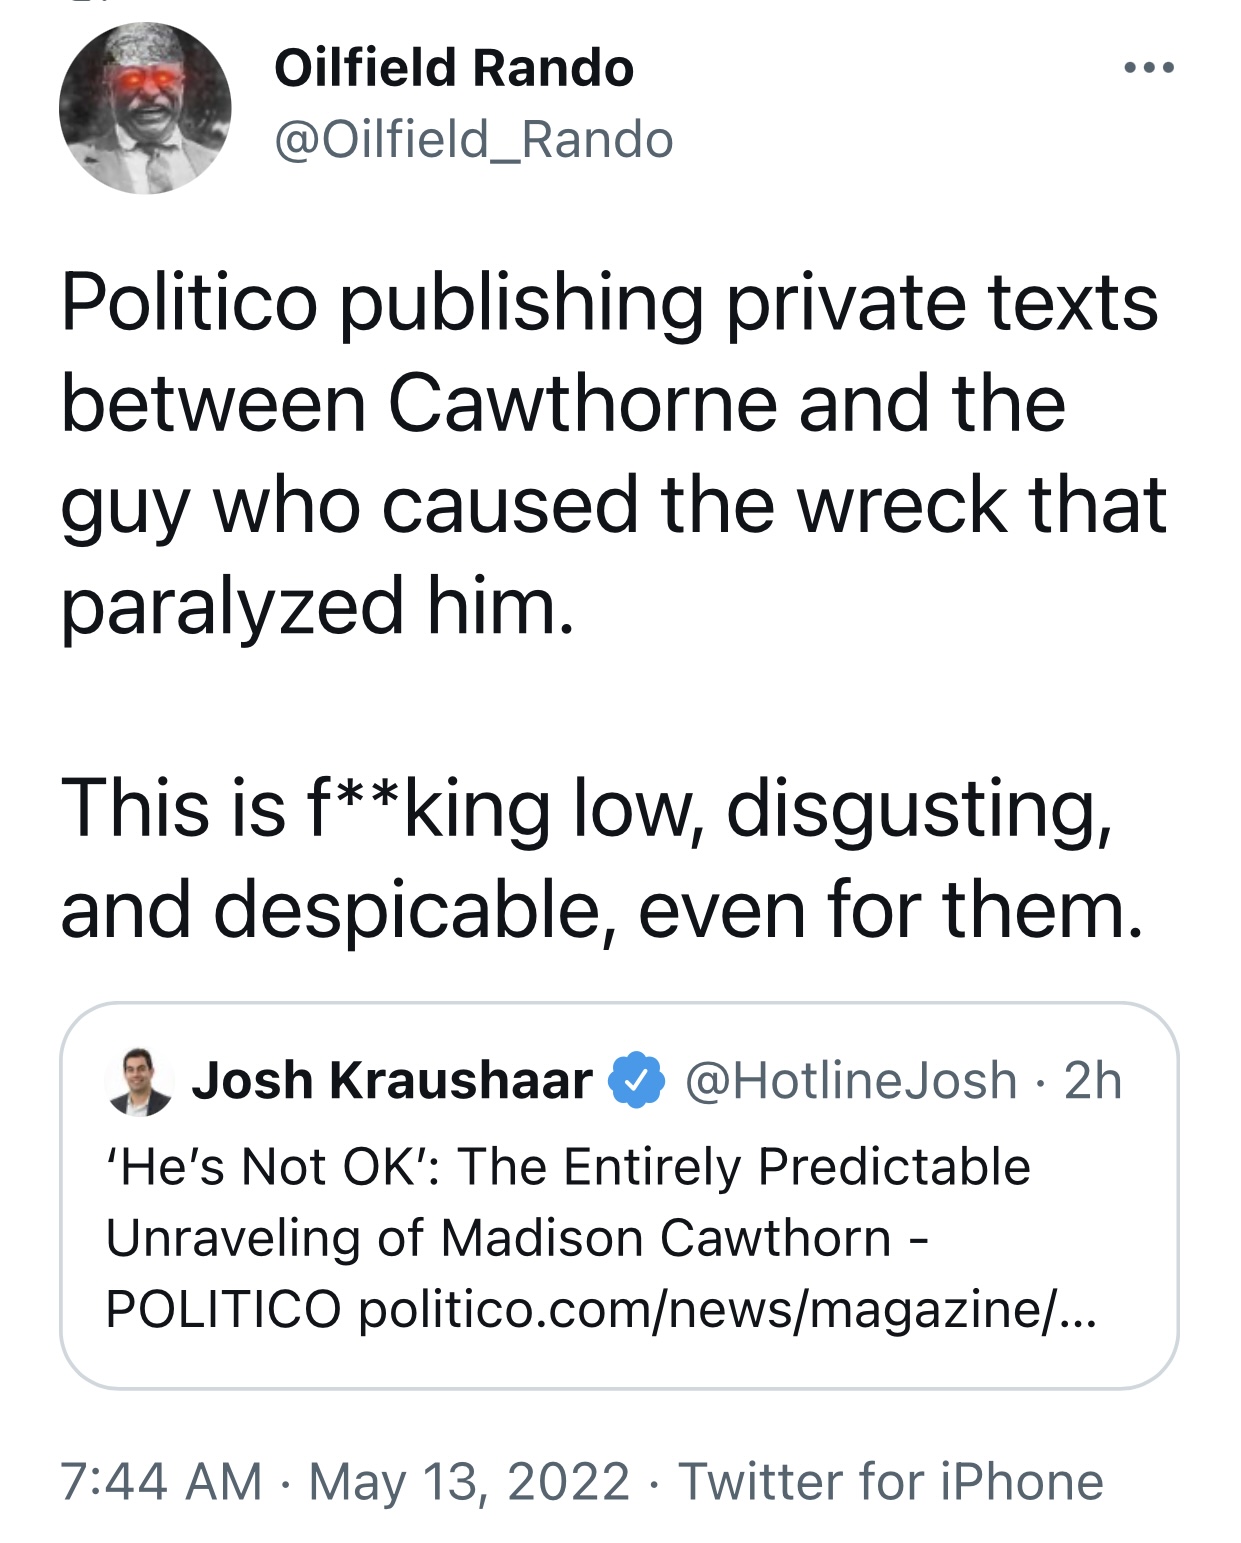Image resolution: width=1241 pixels, height=1543 pixels.
Task: Open the @Oilfield_Rando handle link
Action: click(x=473, y=139)
